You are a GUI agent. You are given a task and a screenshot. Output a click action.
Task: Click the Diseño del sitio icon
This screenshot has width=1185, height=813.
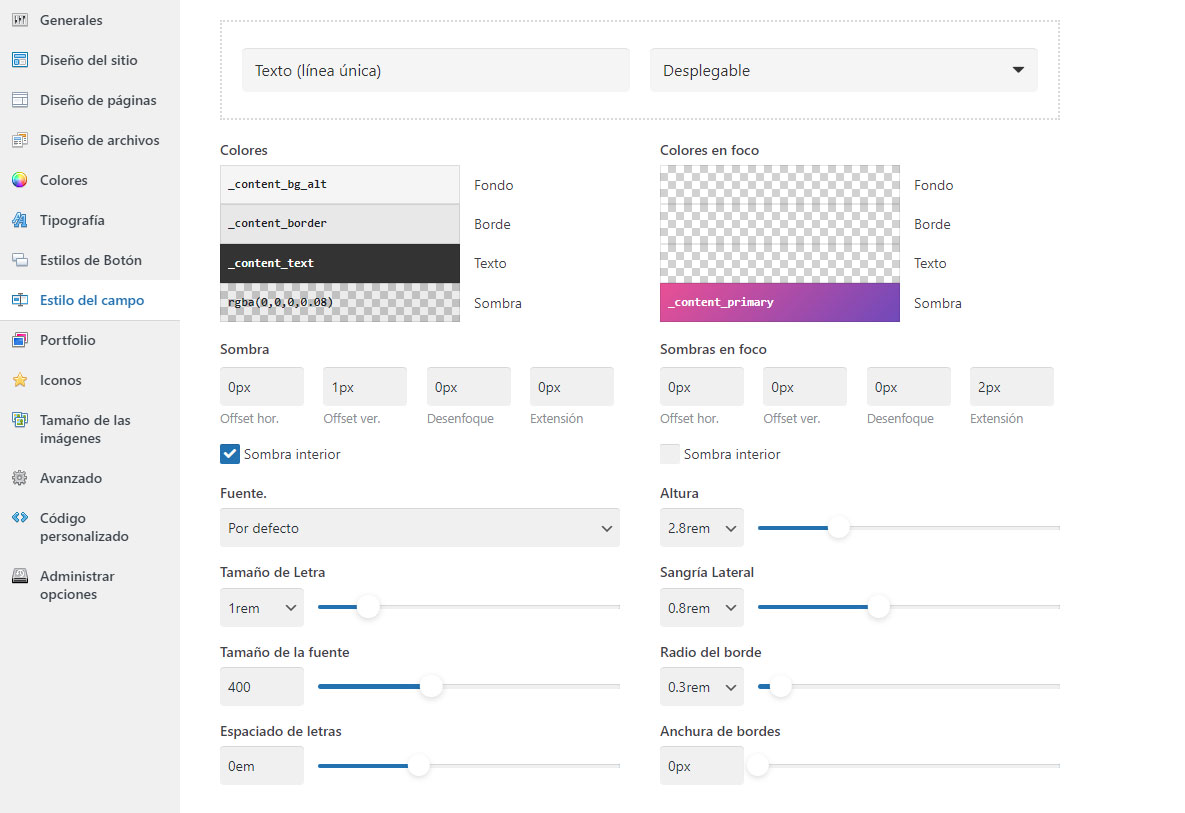tap(20, 60)
